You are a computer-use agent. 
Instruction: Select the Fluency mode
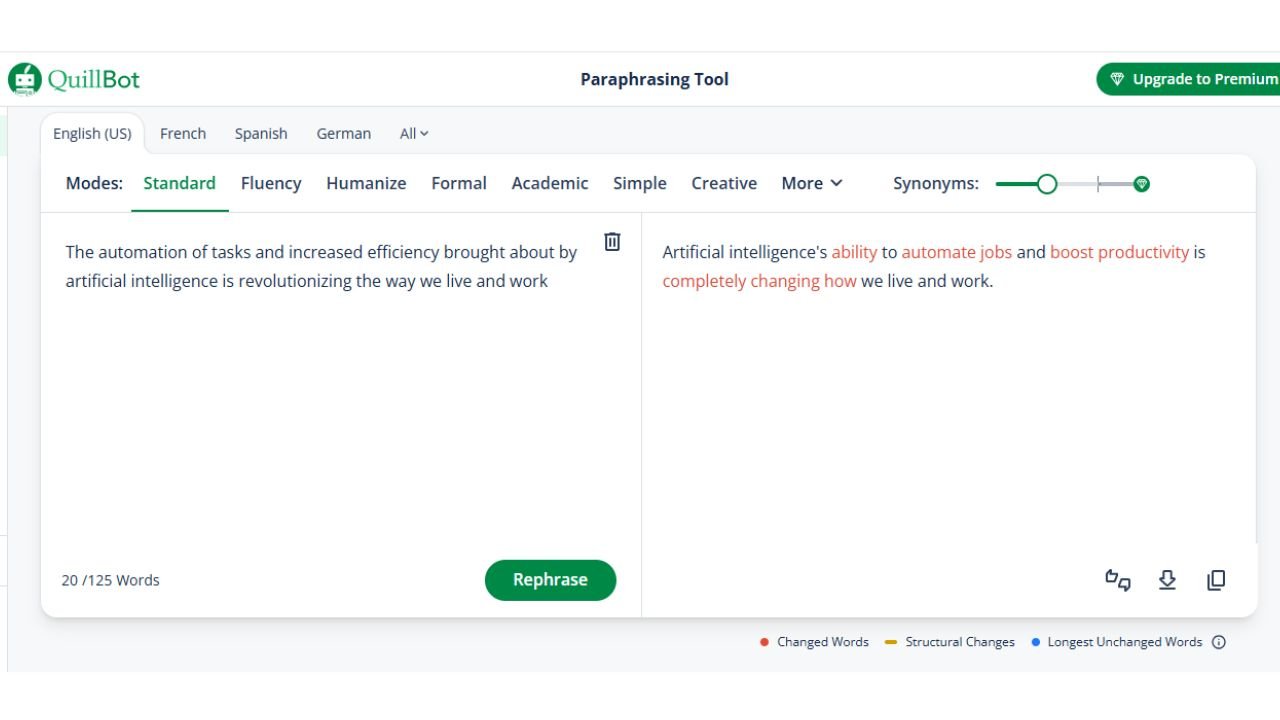click(271, 184)
